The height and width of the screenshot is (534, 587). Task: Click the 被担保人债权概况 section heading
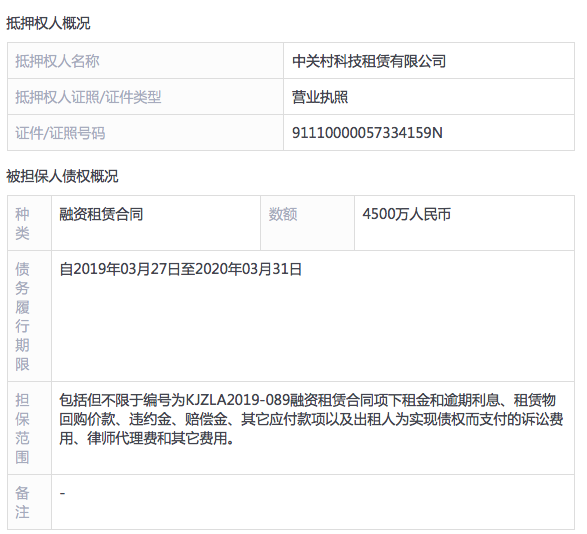click(x=62, y=176)
